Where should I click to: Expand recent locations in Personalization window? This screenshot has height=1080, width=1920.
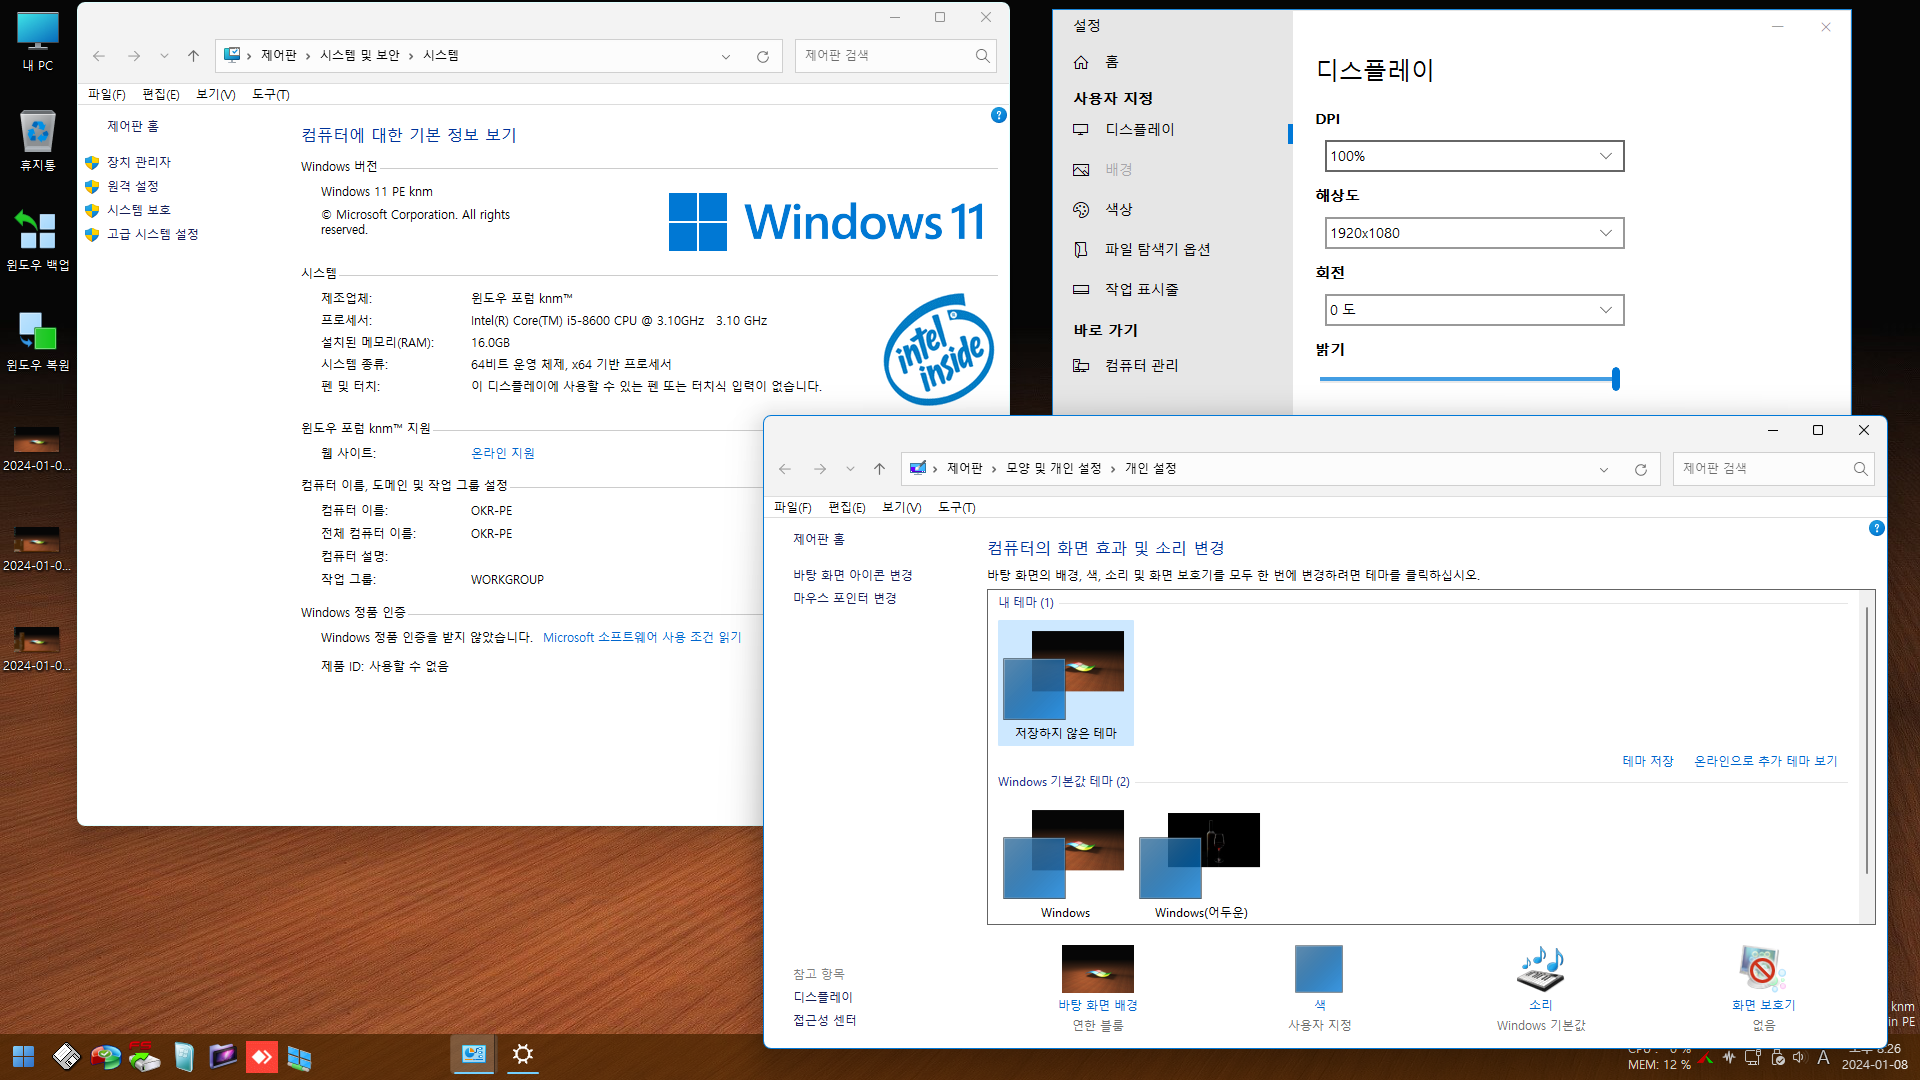(x=850, y=469)
